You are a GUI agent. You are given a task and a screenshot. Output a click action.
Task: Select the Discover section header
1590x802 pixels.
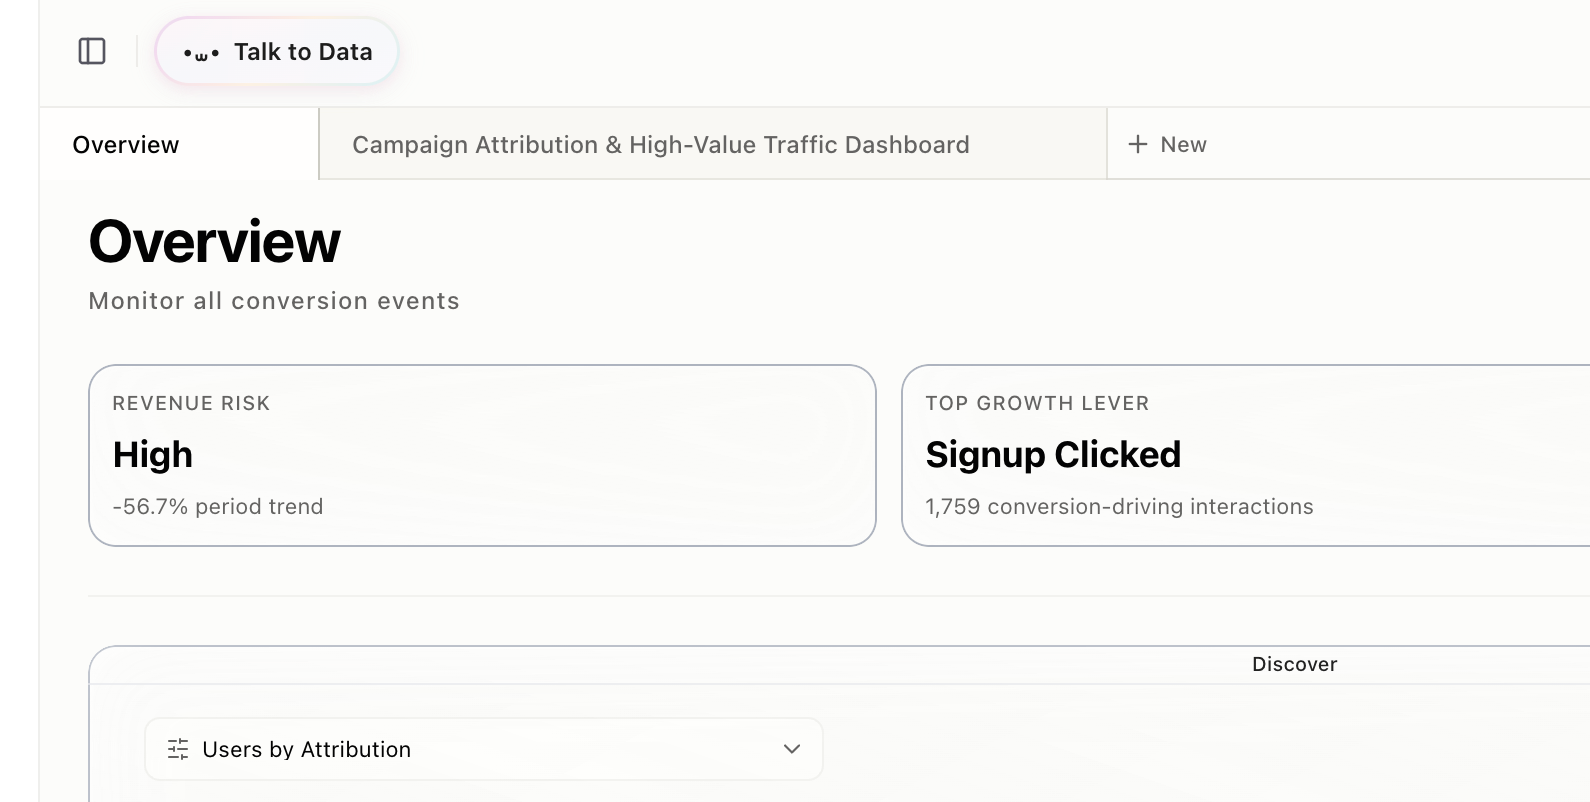[1294, 664]
